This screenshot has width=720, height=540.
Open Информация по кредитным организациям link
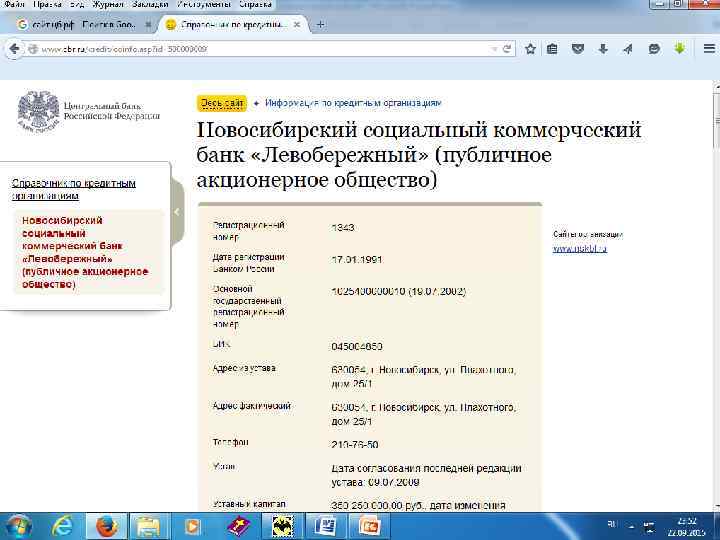point(353,103)
